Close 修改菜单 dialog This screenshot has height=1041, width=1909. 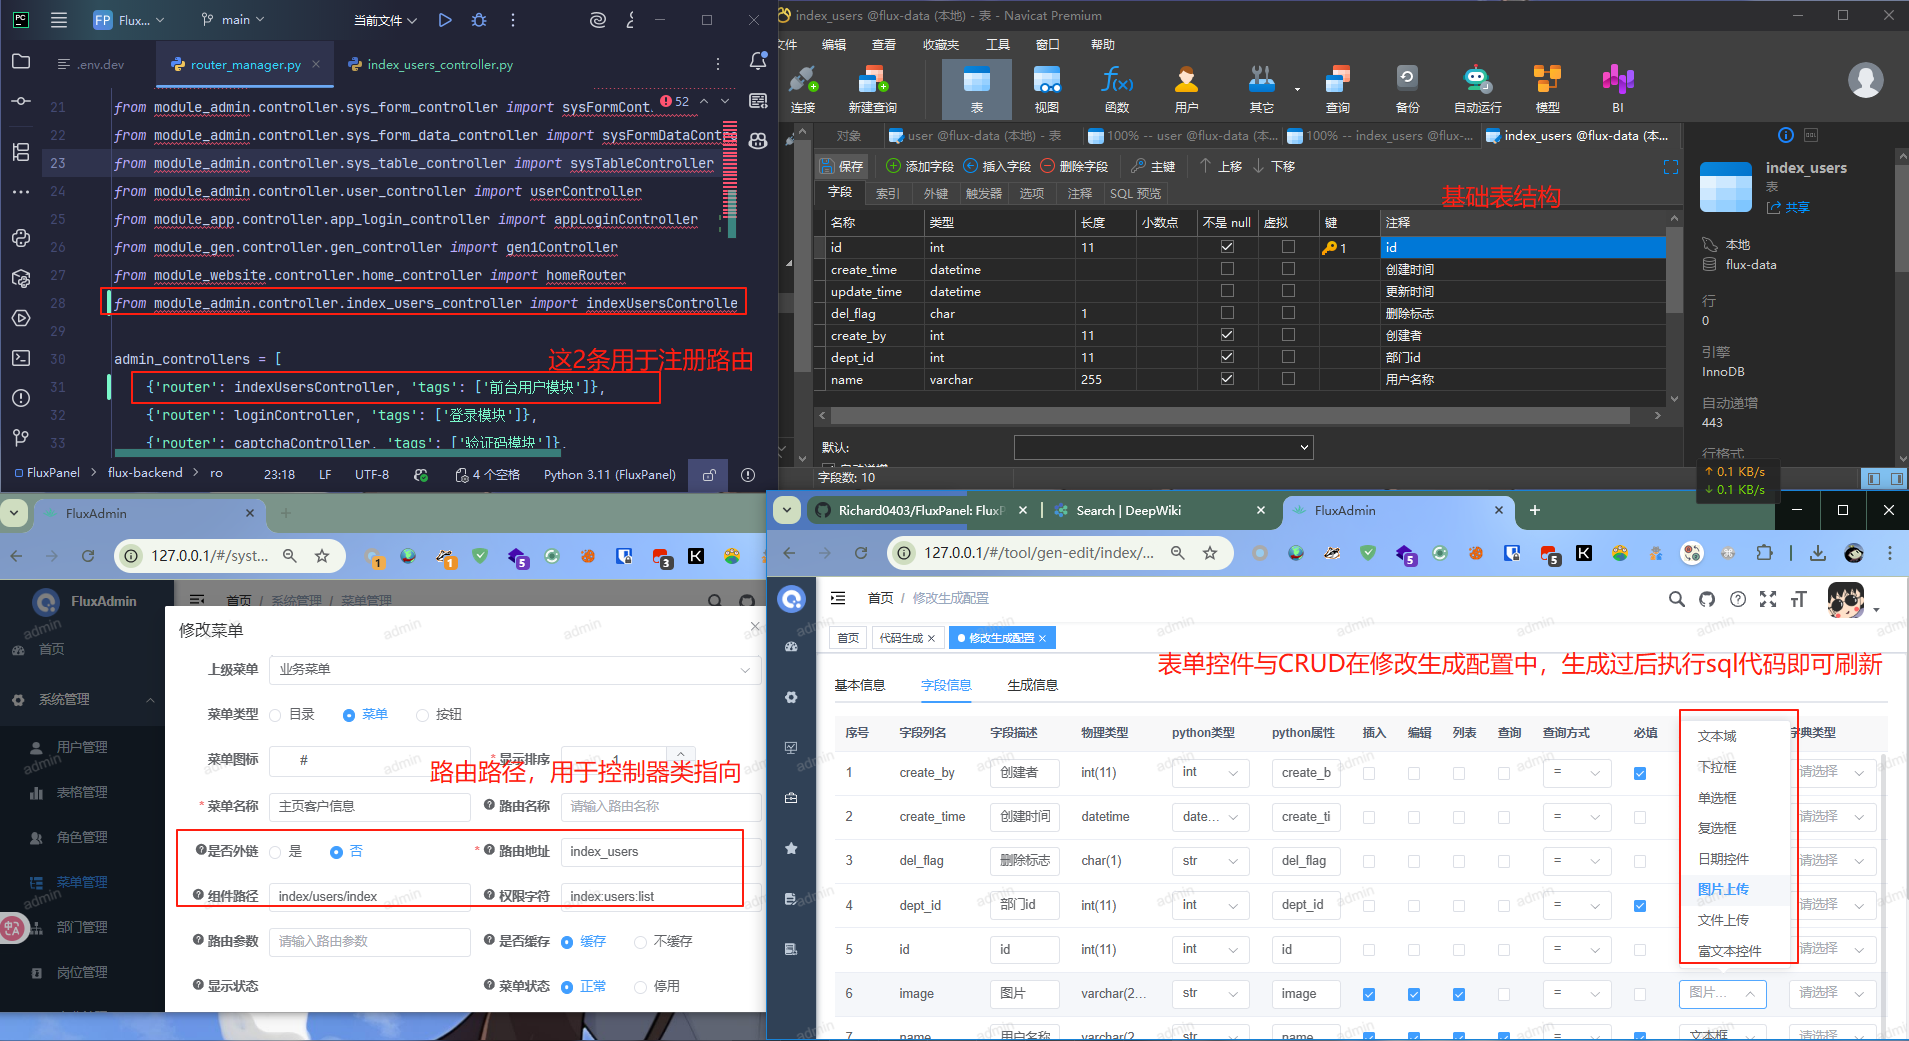coord(754,627)
